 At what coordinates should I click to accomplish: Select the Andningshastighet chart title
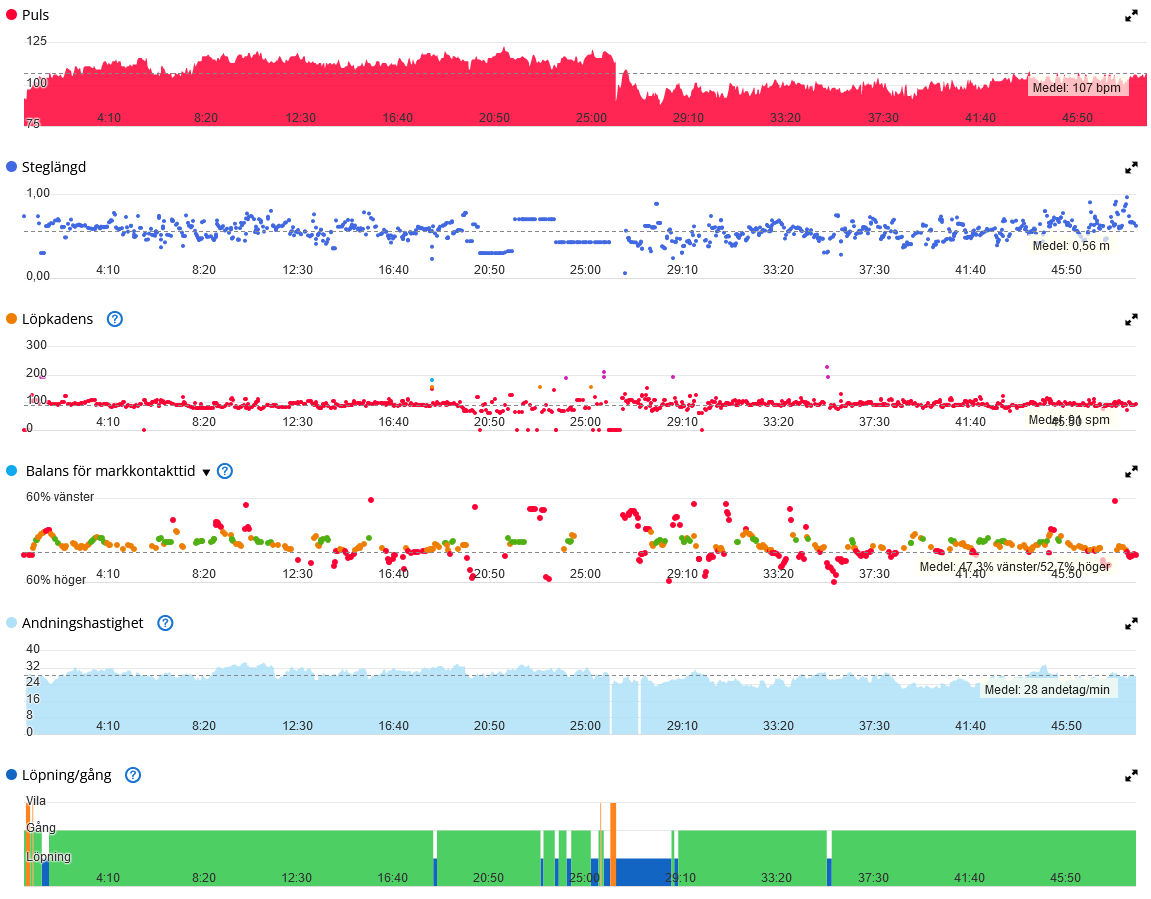tap(82, 623)
